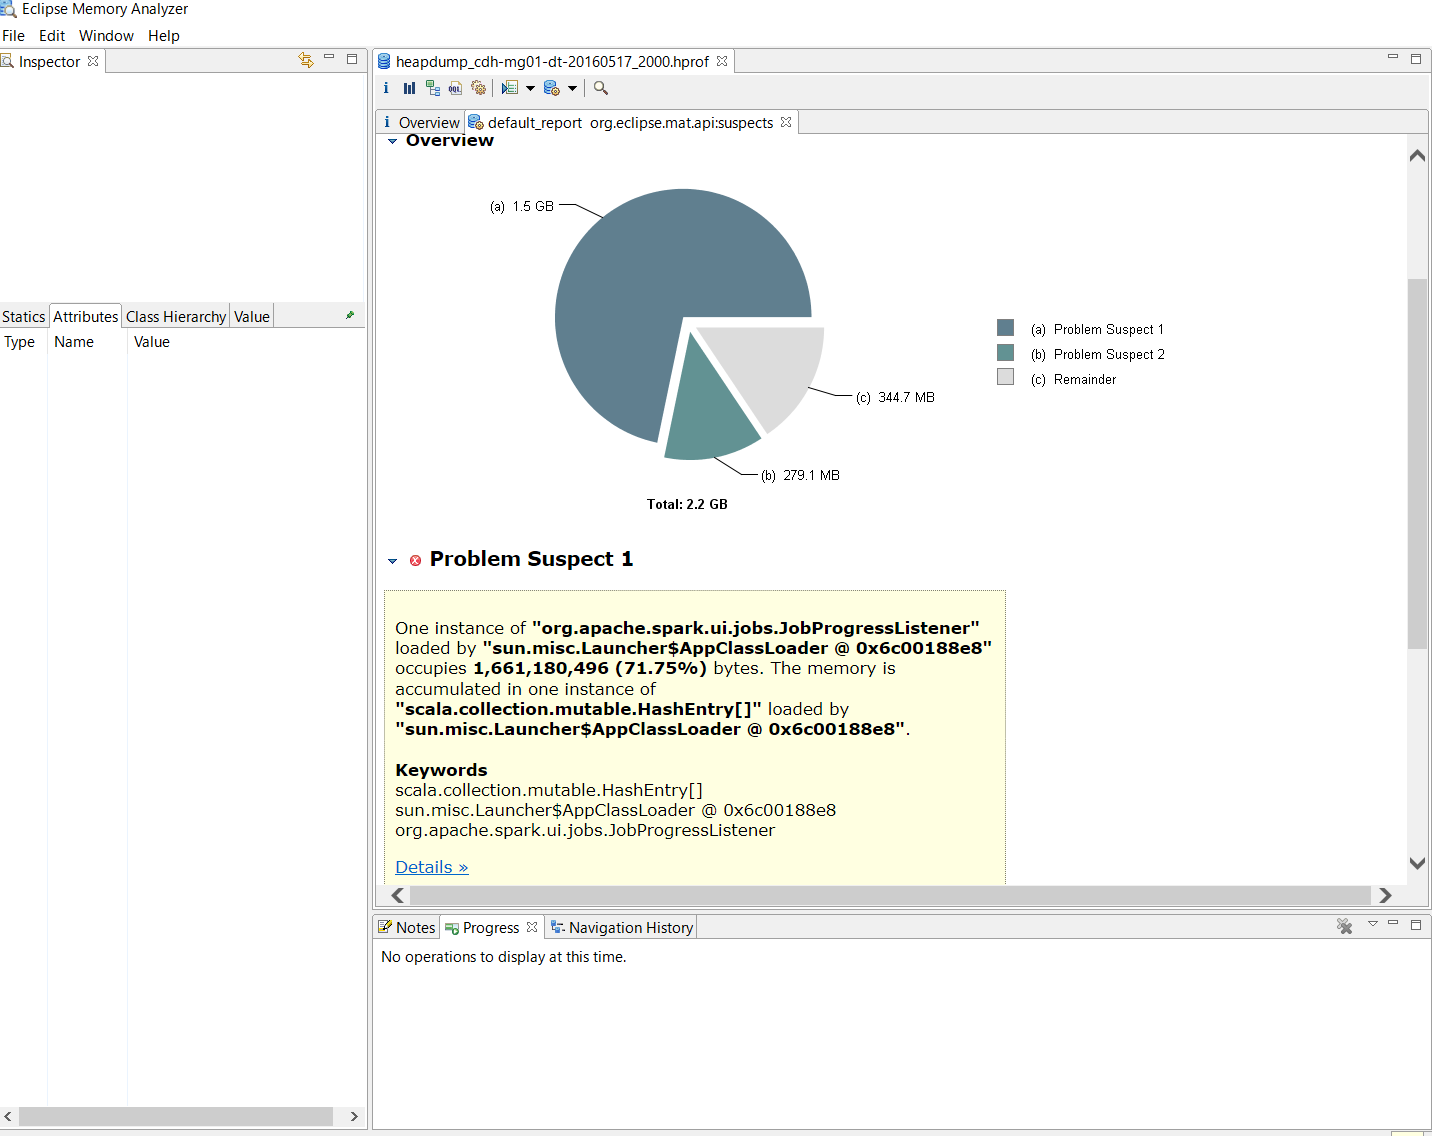Create a histogram with the bar chart icon
This screenshot has height=1136, width=1432.
[409, 88]
